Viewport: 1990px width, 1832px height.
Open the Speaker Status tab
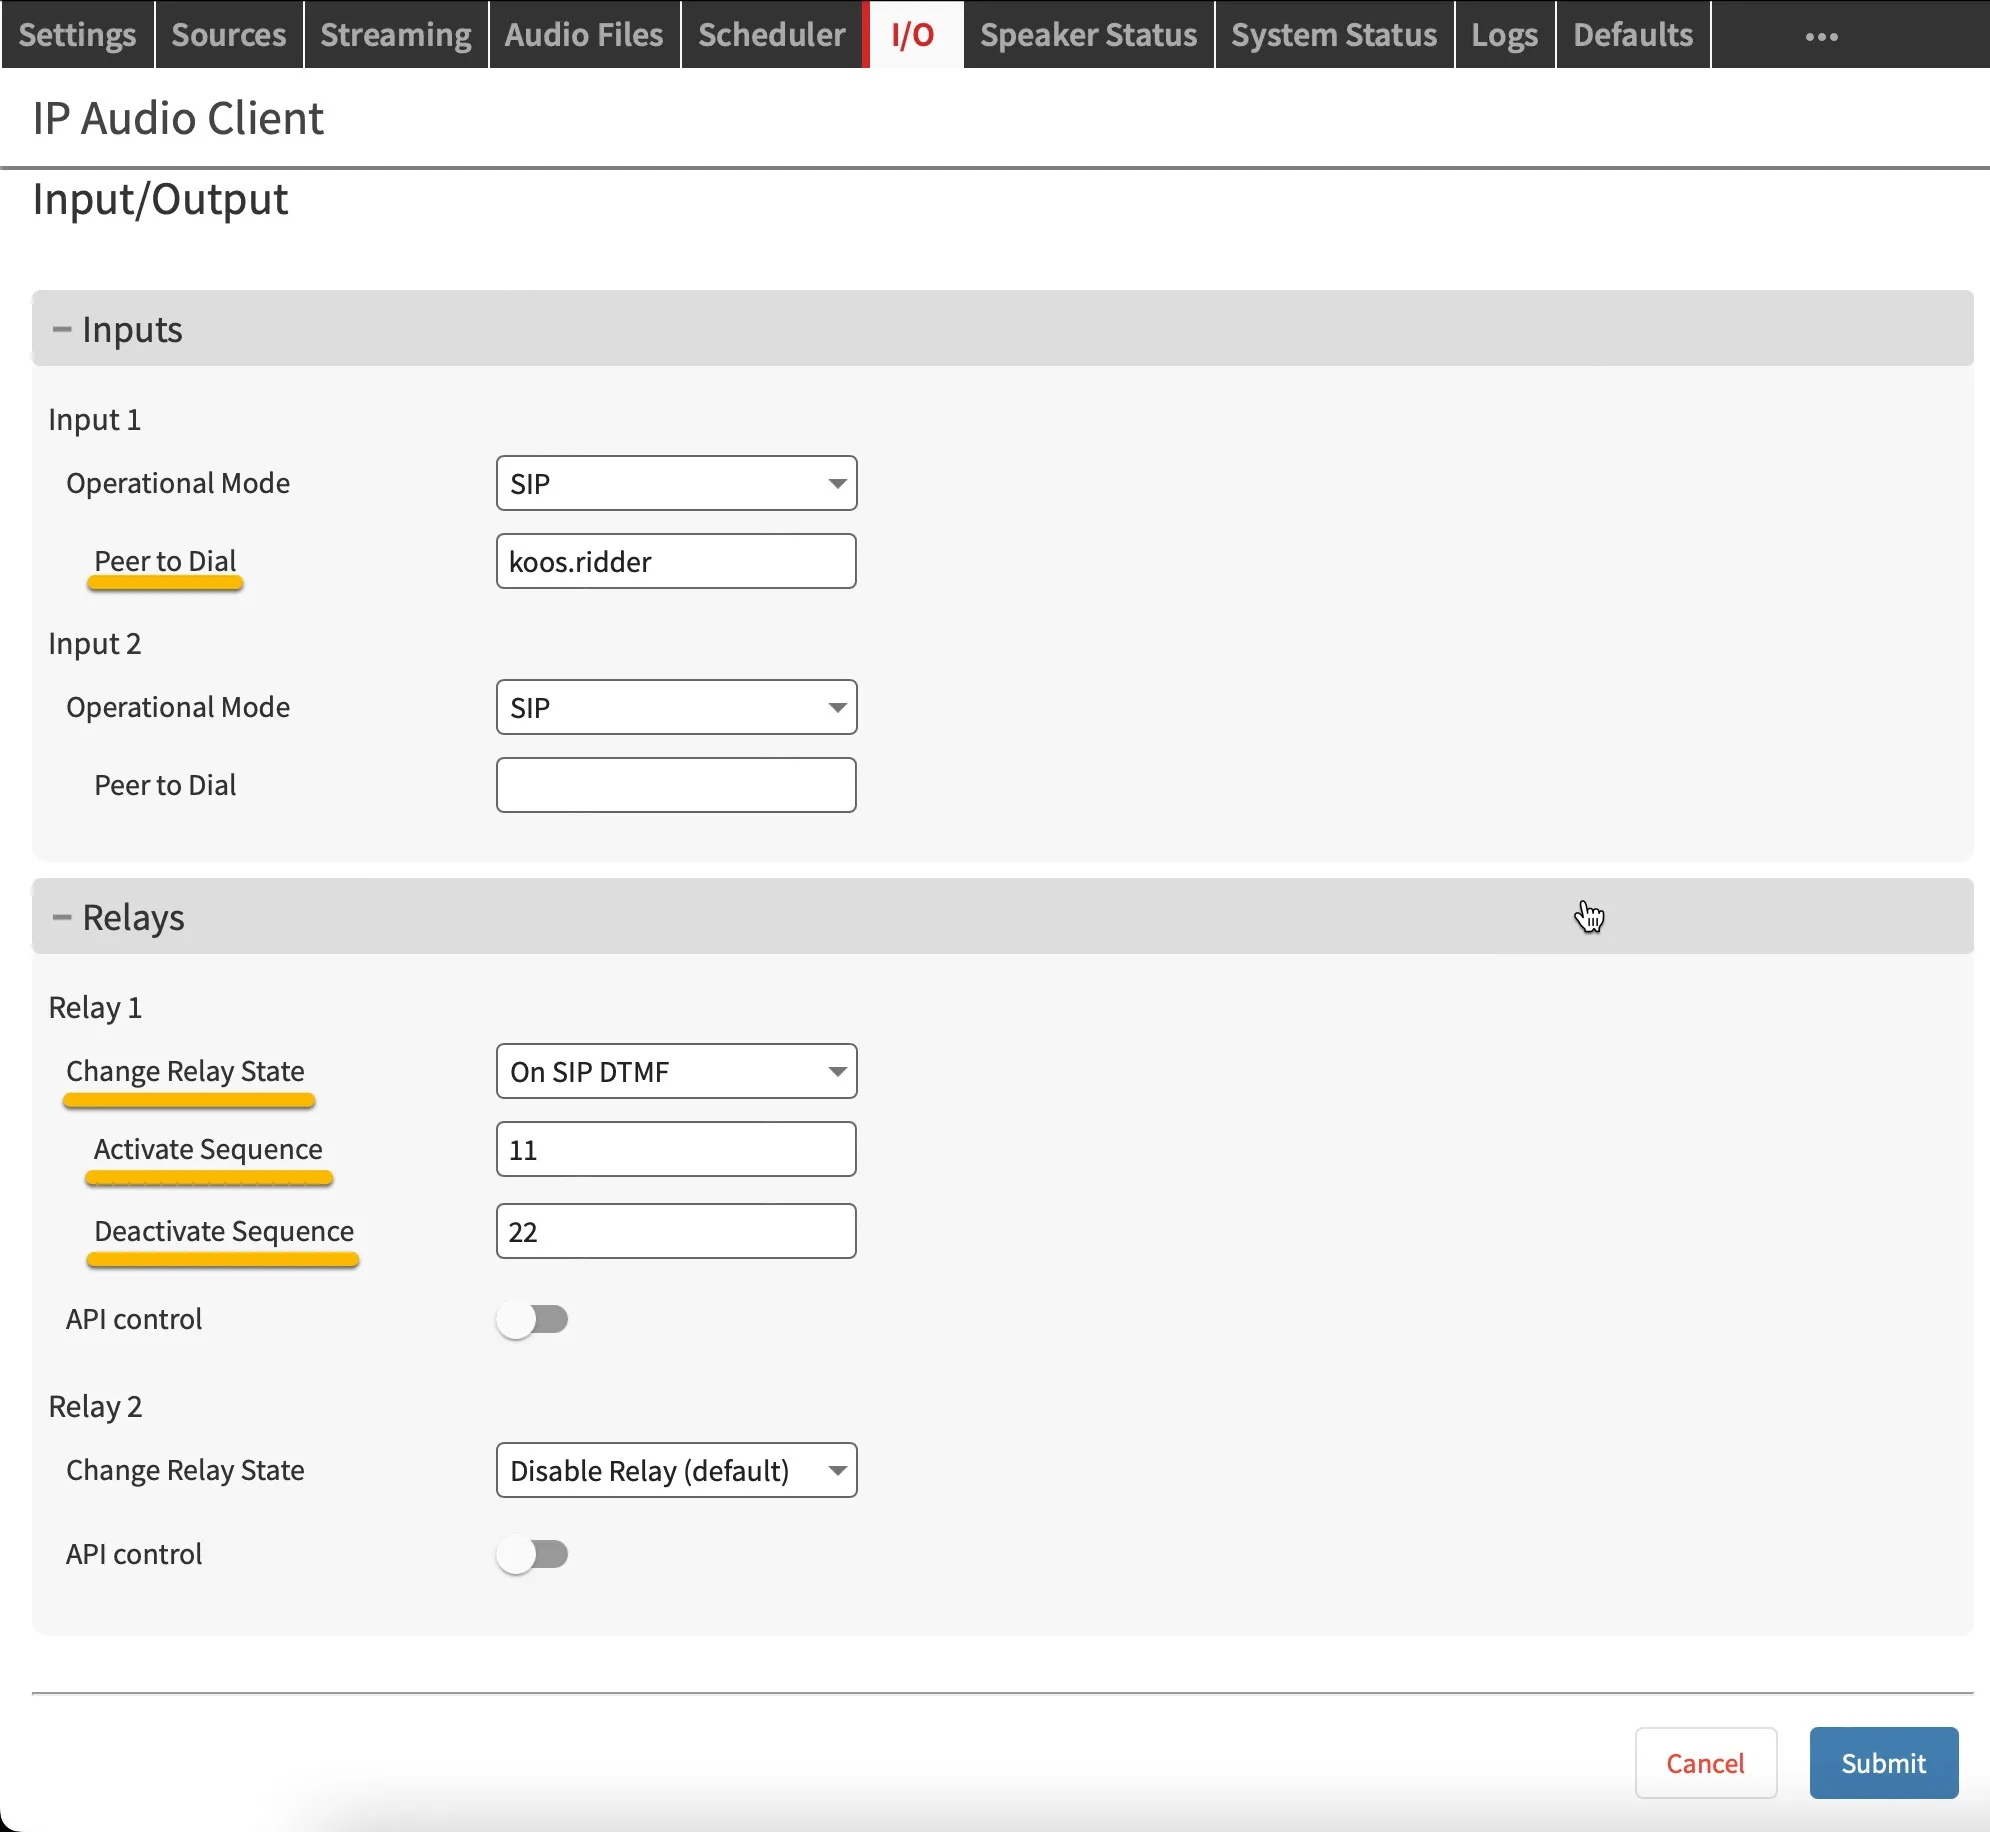point(1089,35)
